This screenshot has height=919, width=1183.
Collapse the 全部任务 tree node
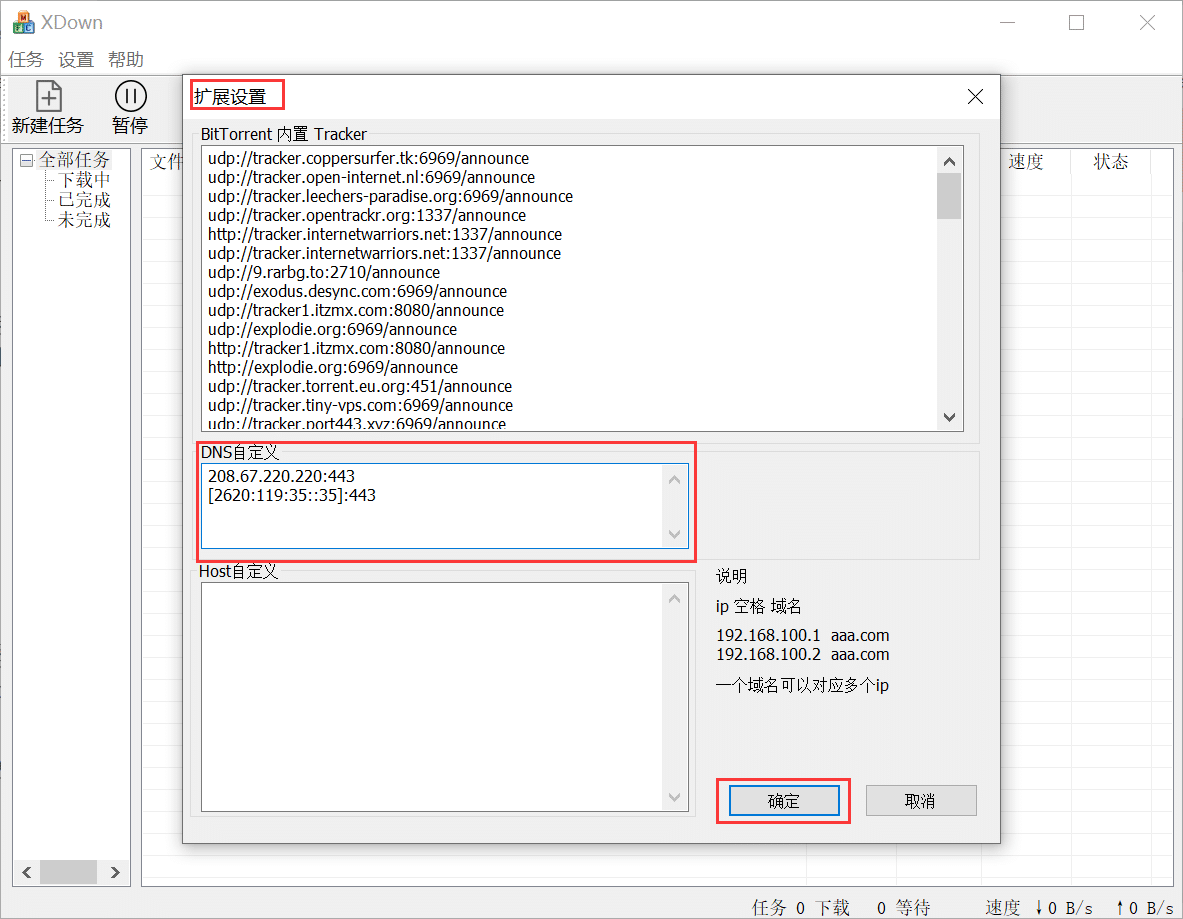(25, 158)
